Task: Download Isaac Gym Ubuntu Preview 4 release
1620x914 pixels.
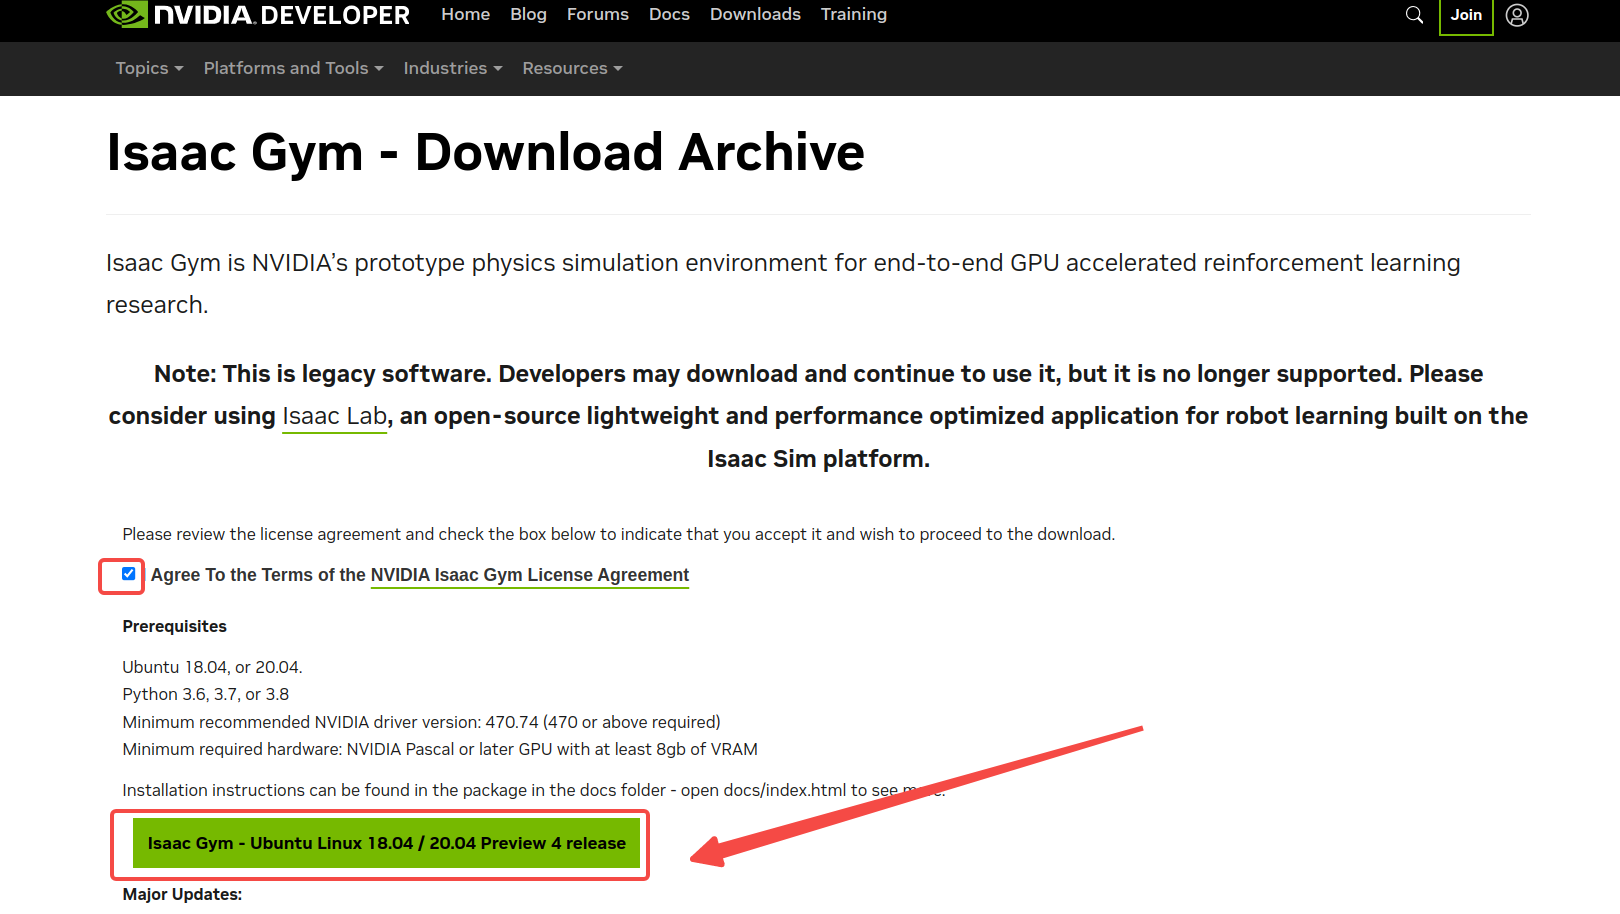Action: click(x=387, y=843)
